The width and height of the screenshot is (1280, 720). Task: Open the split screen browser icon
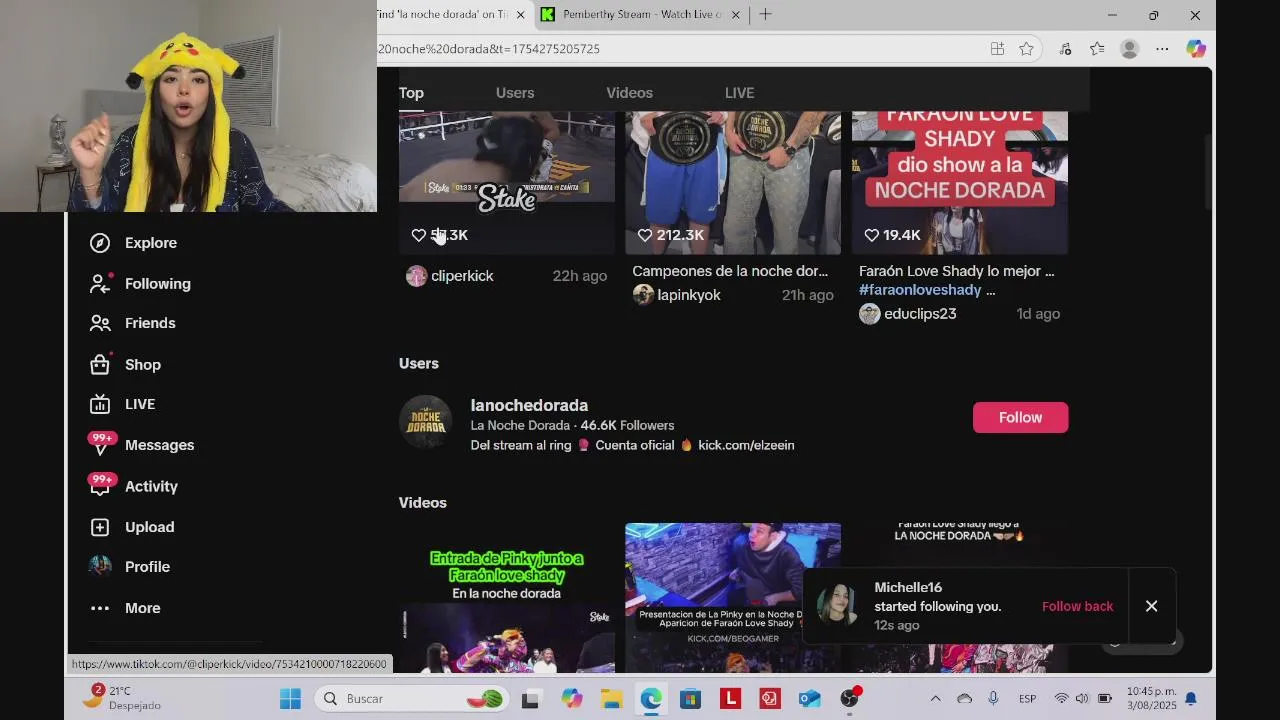click(997, 49)
